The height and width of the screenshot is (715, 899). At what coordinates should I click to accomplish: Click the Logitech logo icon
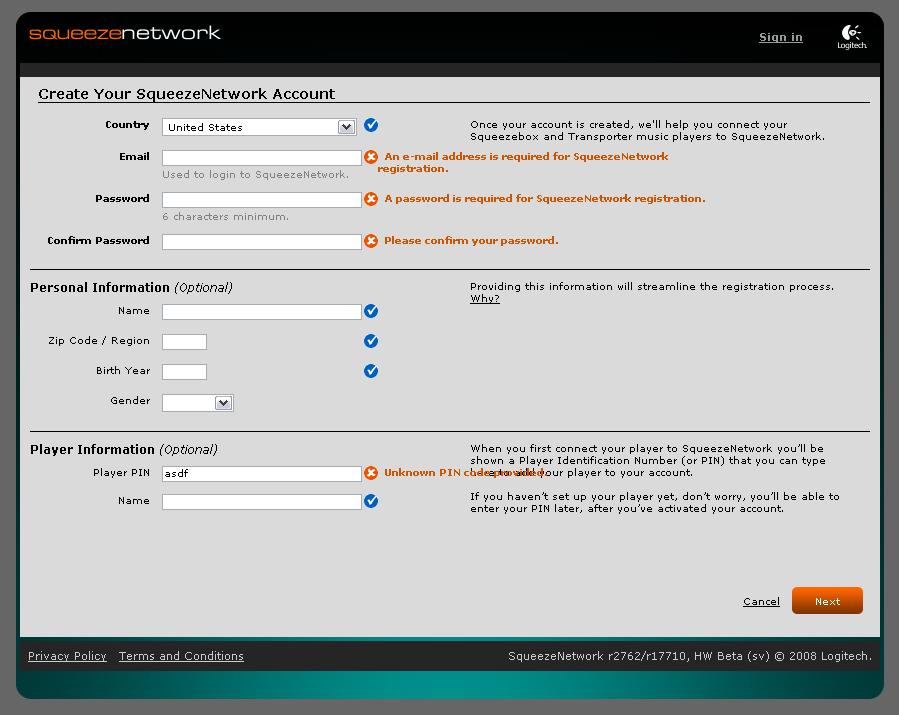851,37
